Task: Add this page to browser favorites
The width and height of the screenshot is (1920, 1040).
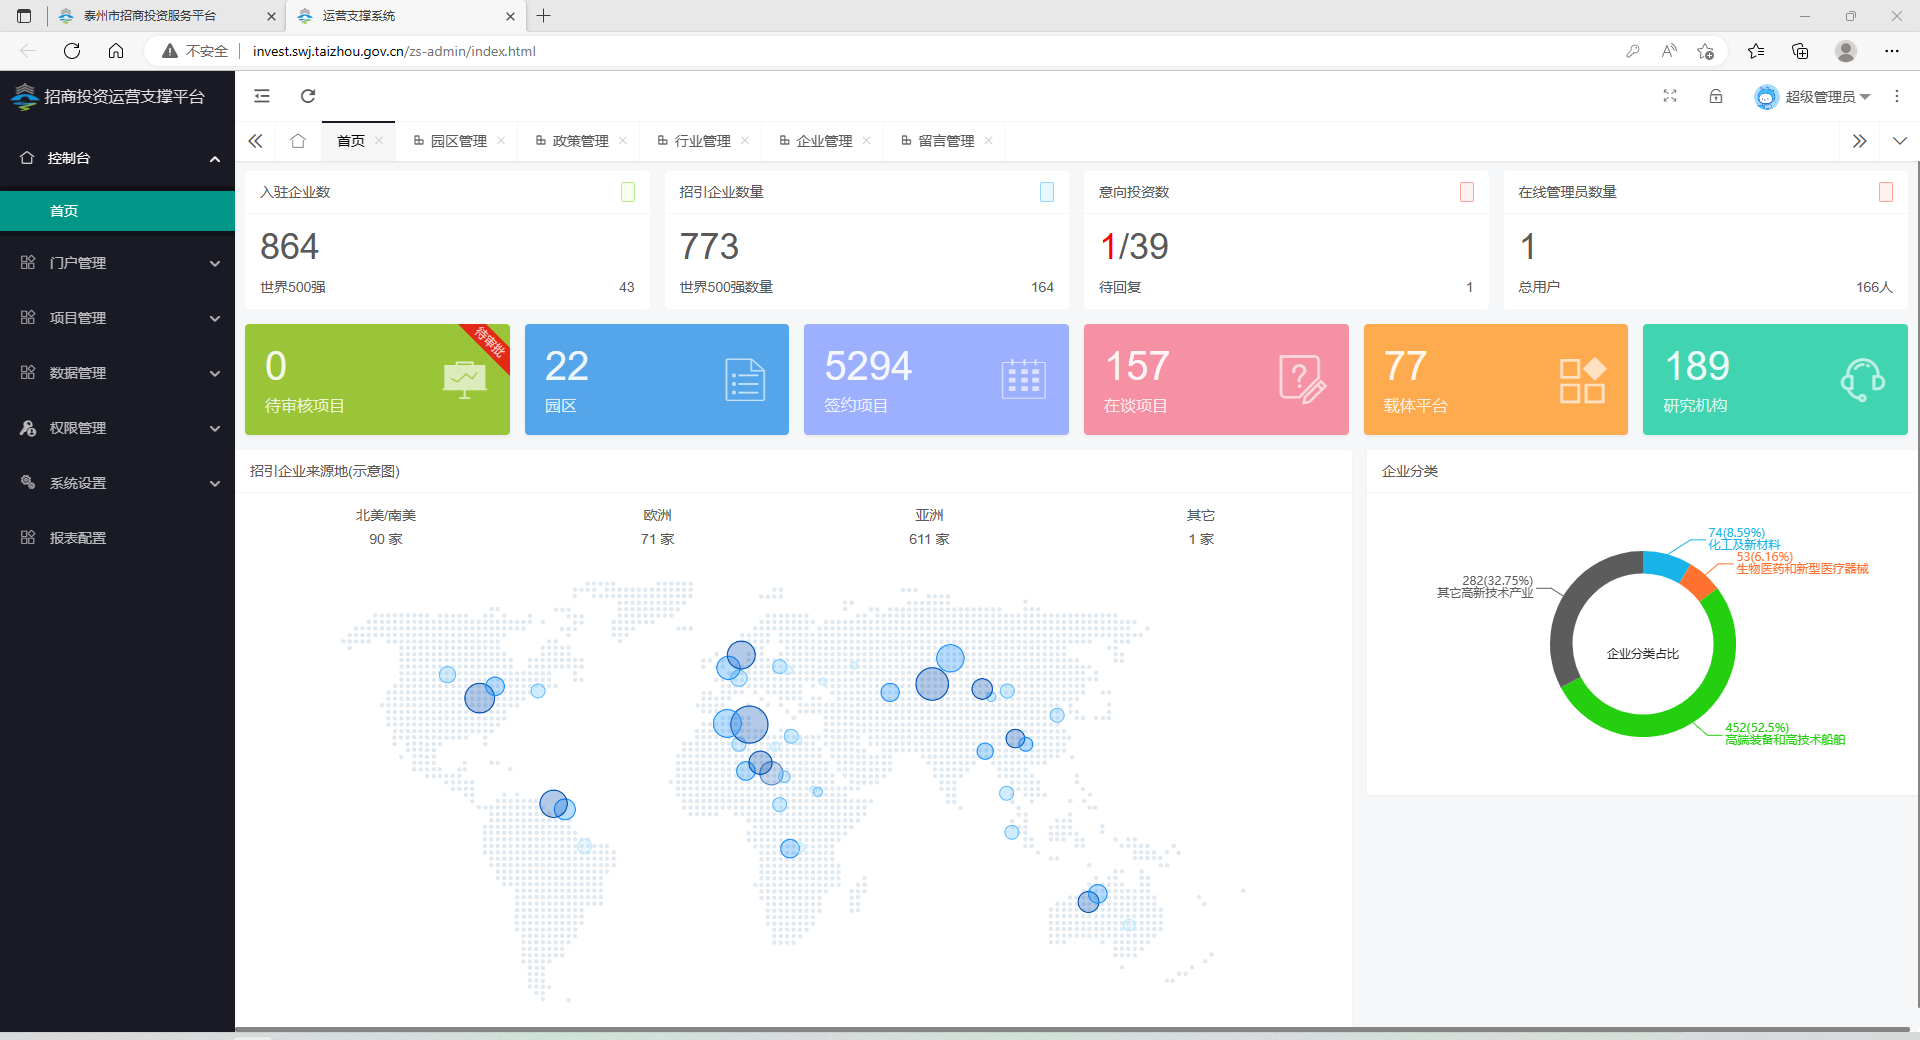Action: click(1706, 51)
